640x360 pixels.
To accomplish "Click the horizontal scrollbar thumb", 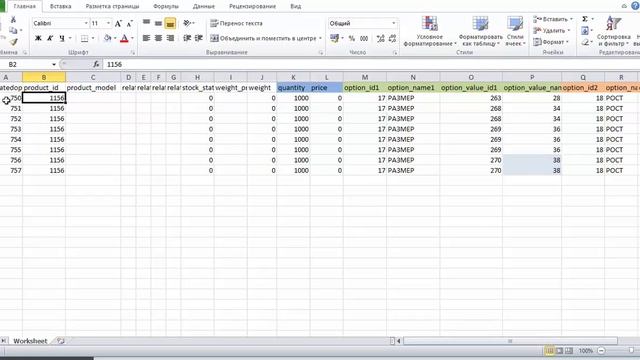I will [510, 341].
